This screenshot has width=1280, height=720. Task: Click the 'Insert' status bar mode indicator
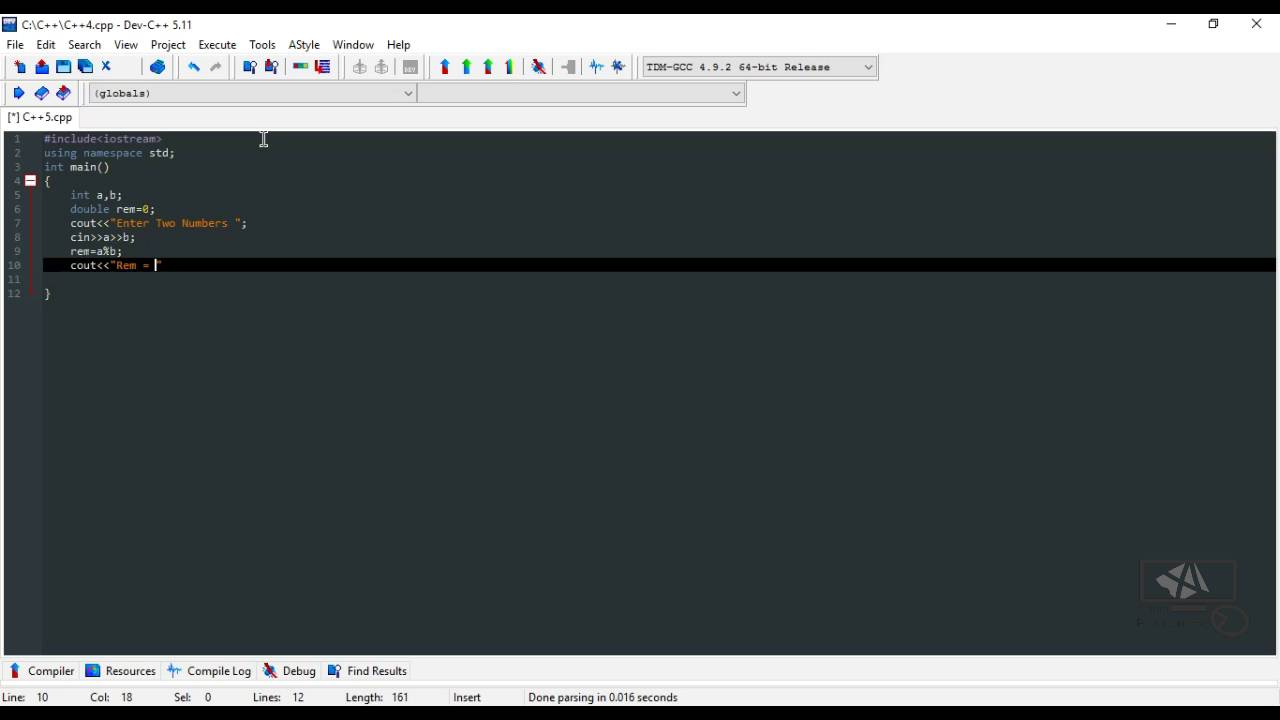pyautogui.click(x=467, y=697)
